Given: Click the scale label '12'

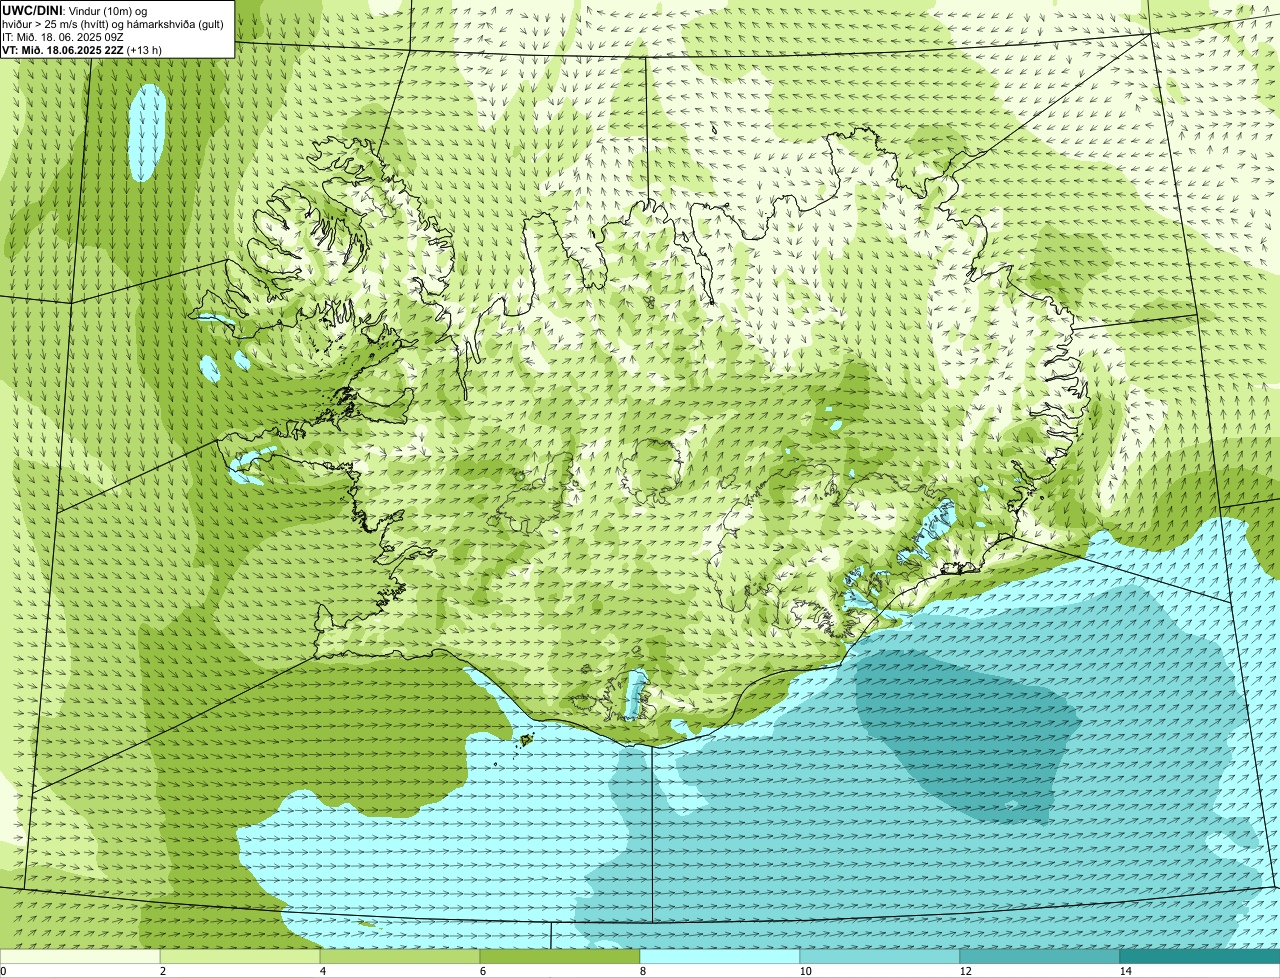Looking at the screenshot, I should pyautogui.click(x=965, y=971).
